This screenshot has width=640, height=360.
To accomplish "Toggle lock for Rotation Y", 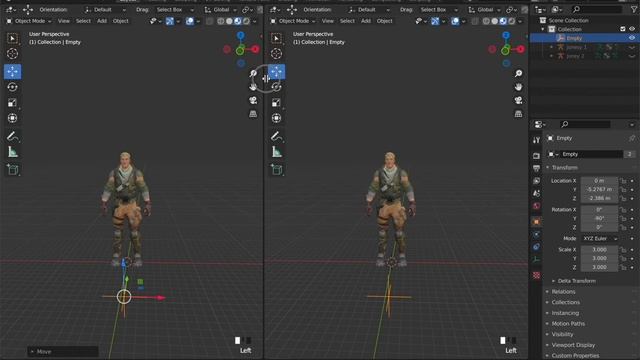I will (x=623, y=219).
